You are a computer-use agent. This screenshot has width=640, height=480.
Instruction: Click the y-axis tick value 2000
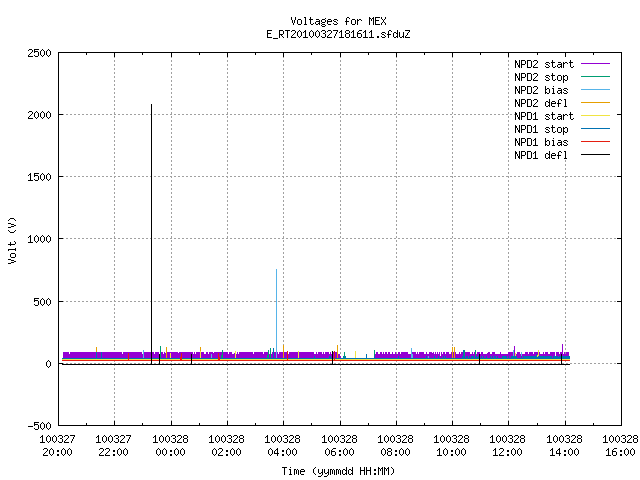40,116
